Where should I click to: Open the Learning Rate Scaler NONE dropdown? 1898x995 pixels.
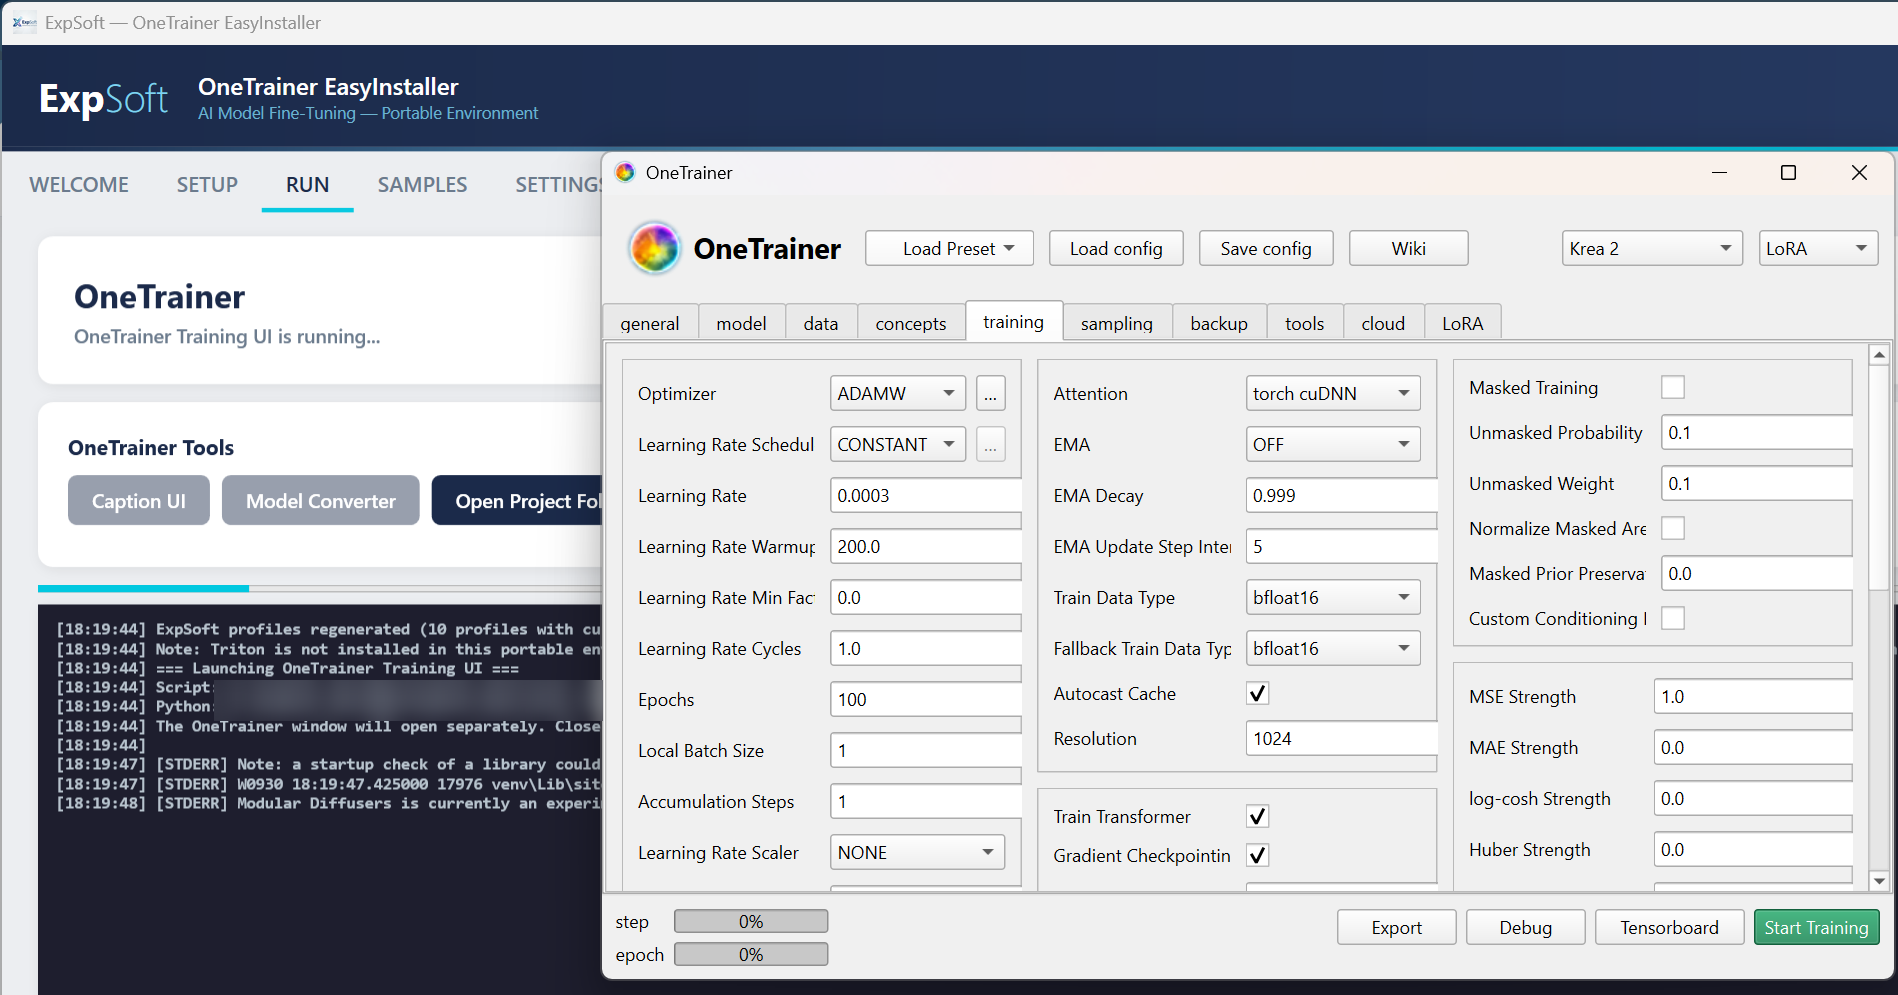(917, 853)
